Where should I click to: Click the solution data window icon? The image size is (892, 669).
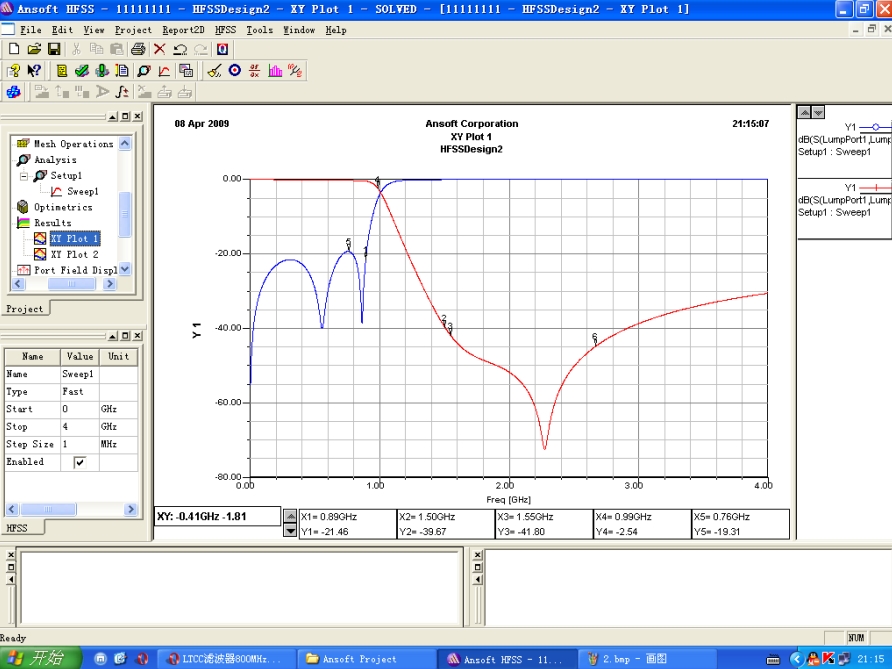[x=186, y=71]
